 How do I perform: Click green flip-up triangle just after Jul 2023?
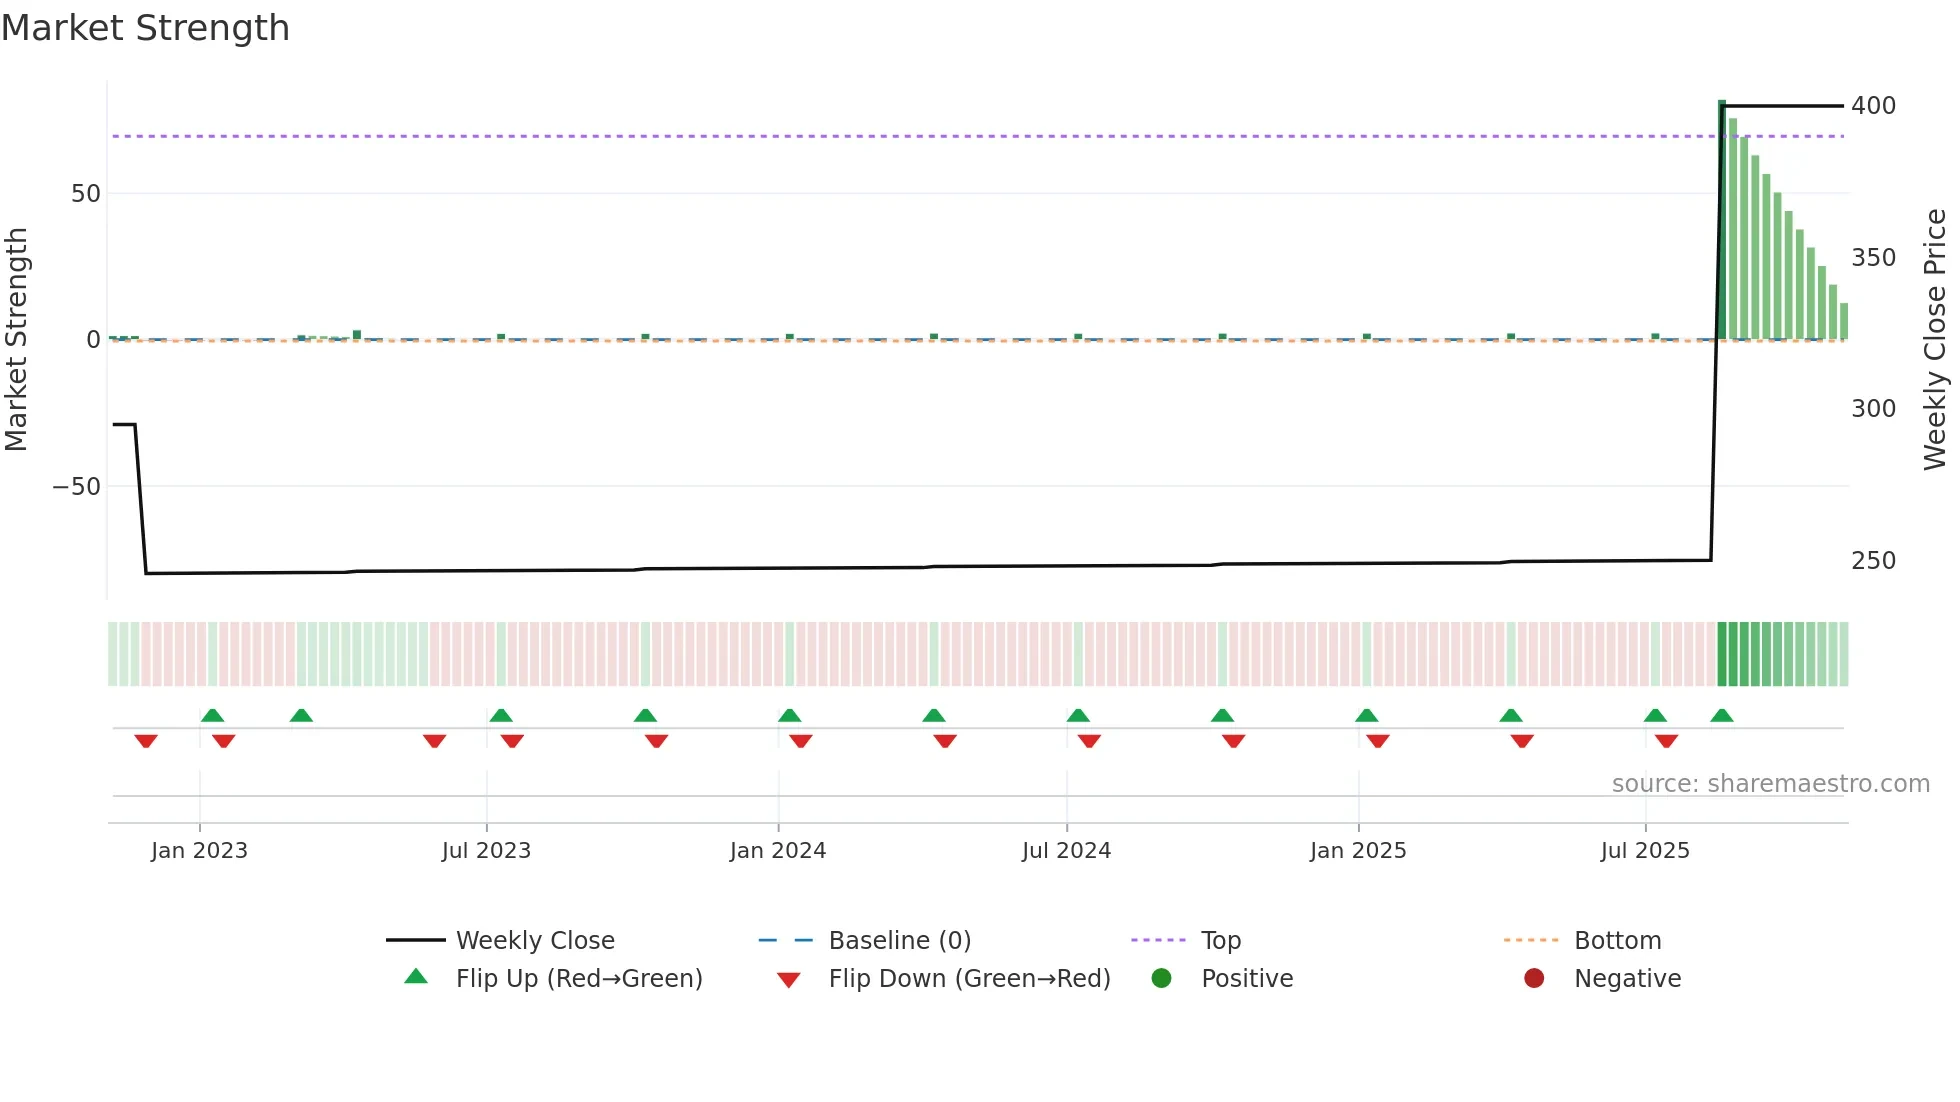pos(501,715)
